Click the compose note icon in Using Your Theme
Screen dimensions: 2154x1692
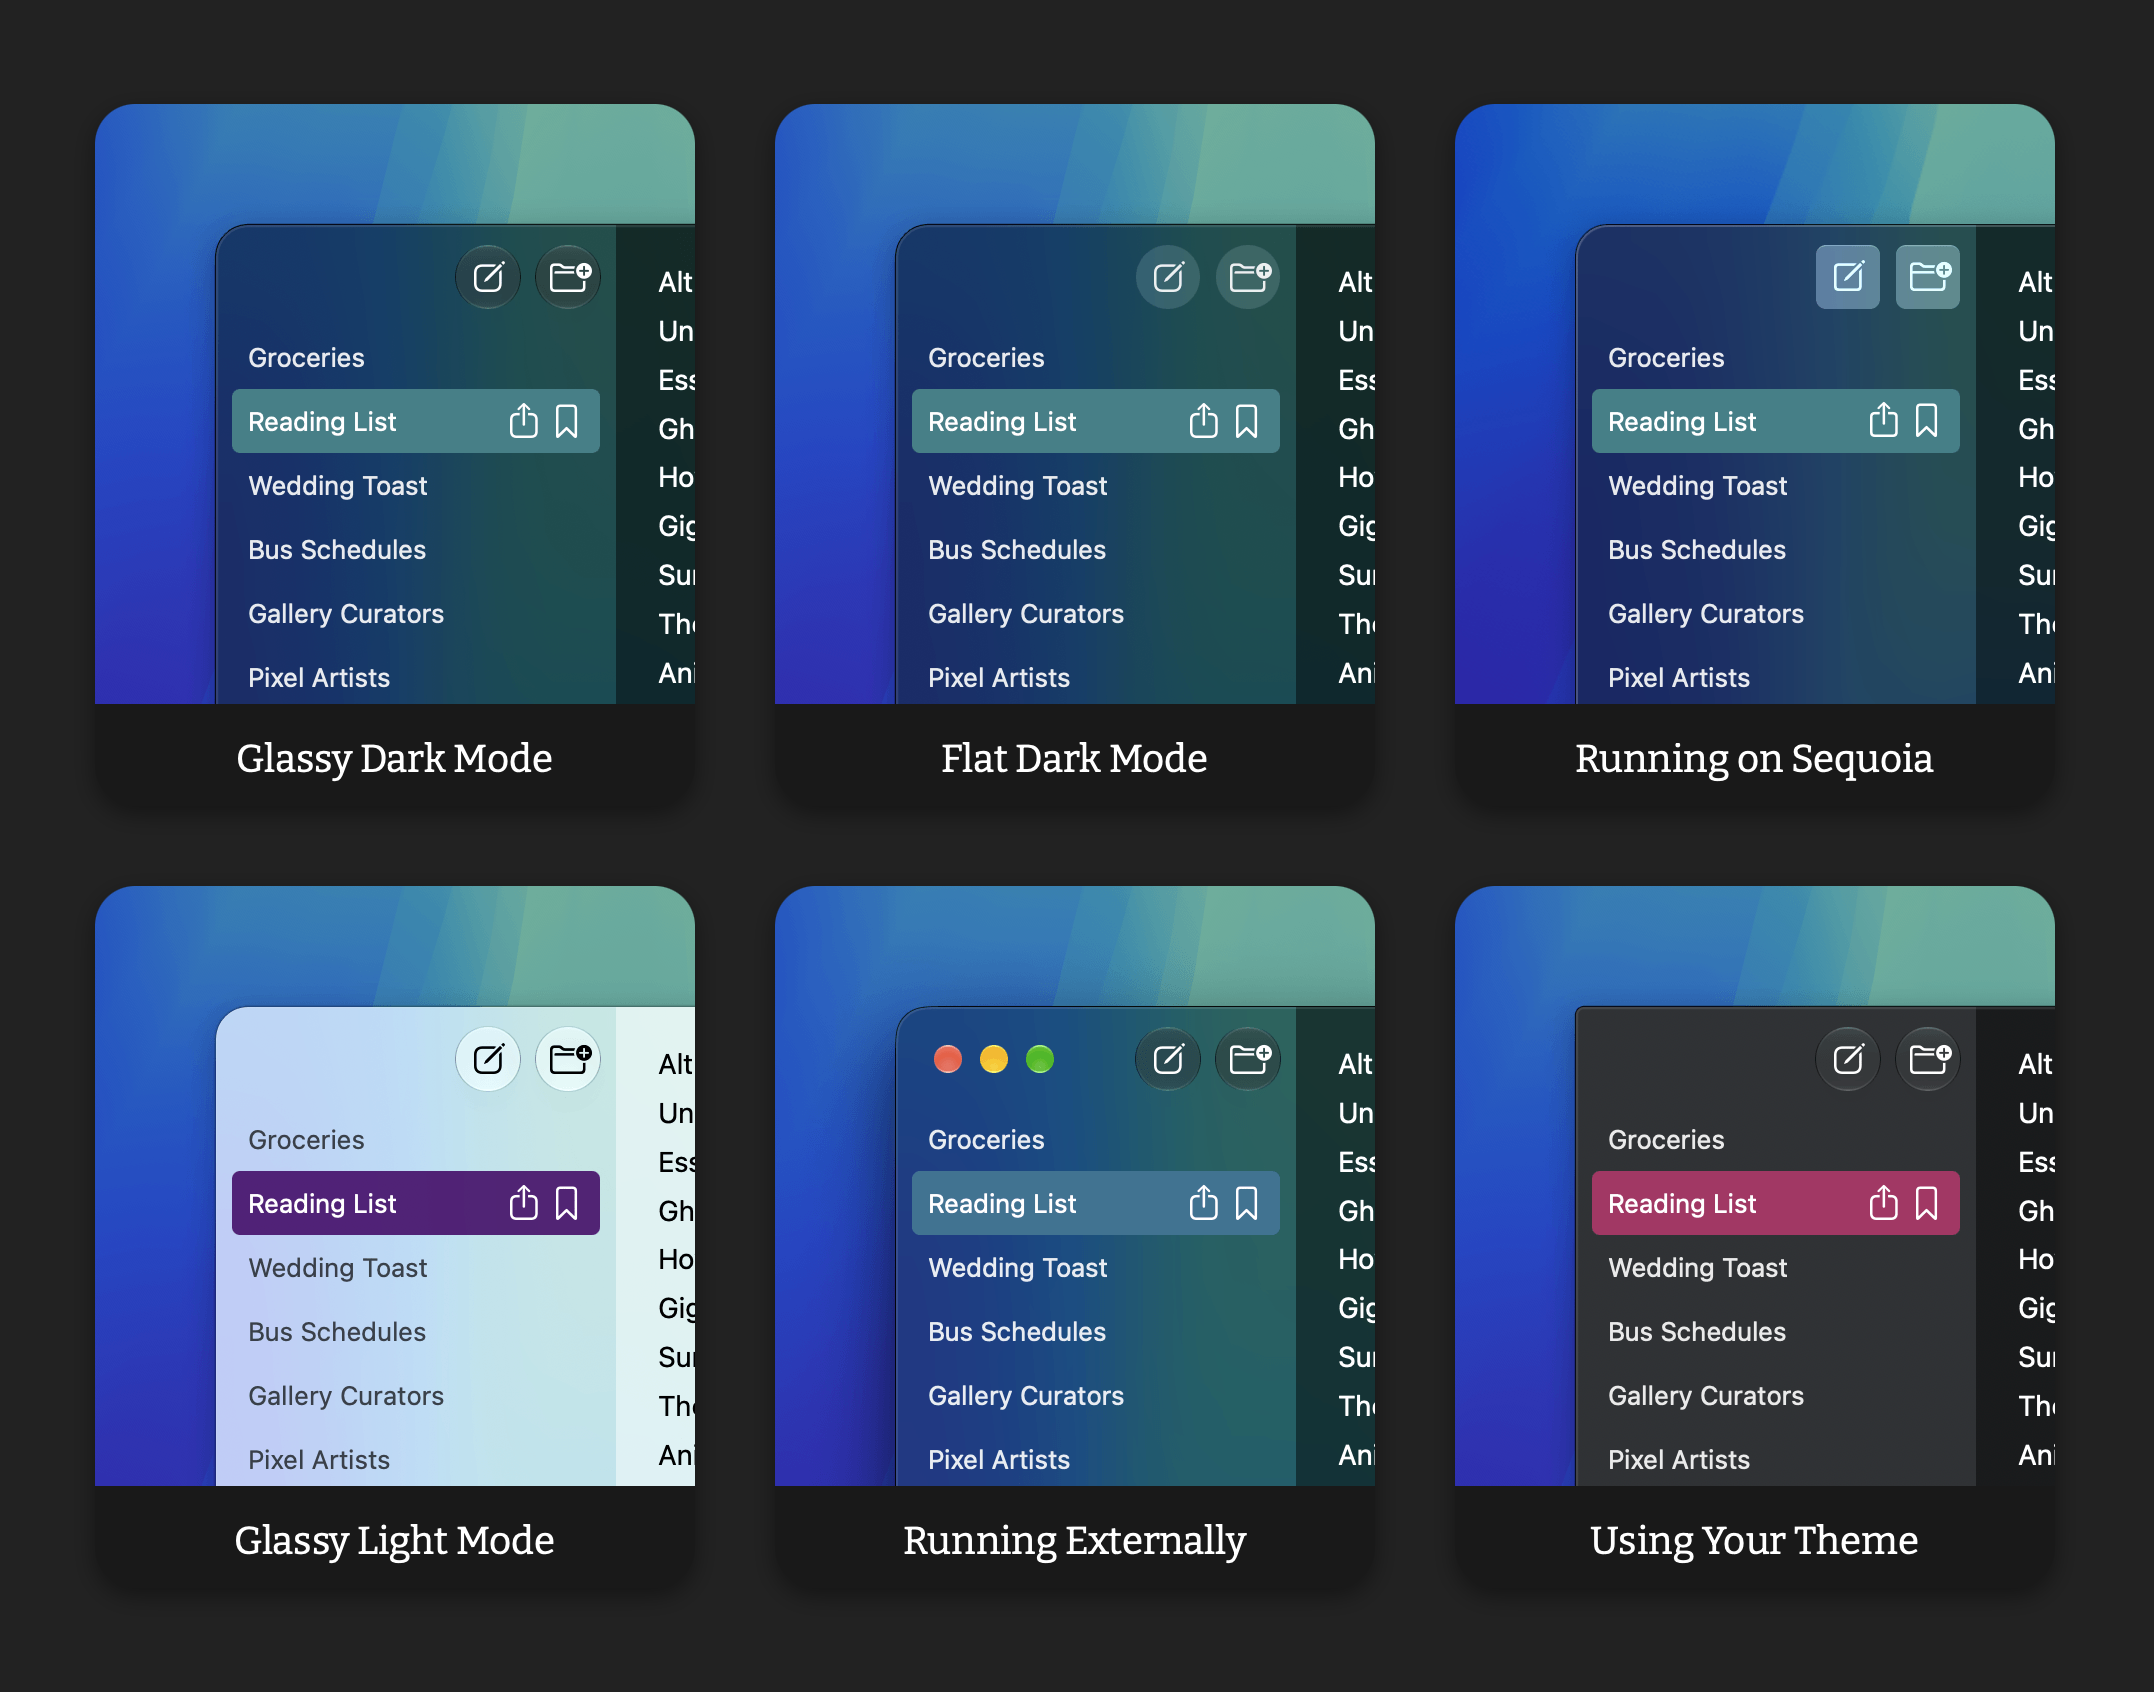(1848, 1059)
